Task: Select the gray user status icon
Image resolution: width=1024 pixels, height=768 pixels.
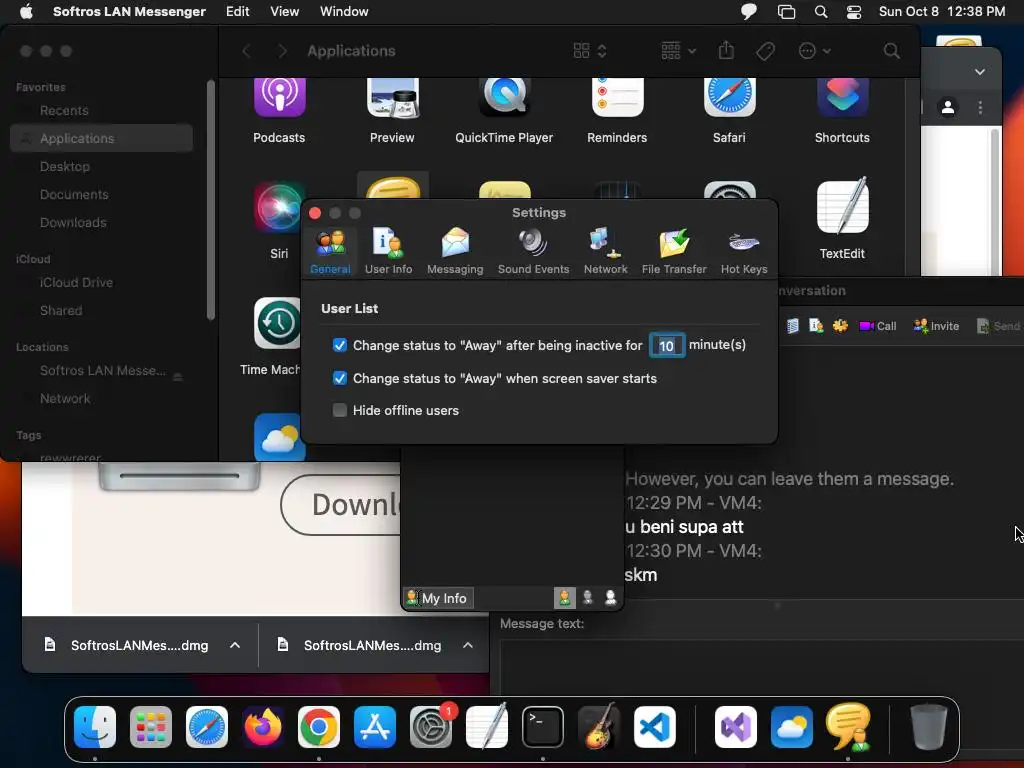Action: tap(588, 598)
